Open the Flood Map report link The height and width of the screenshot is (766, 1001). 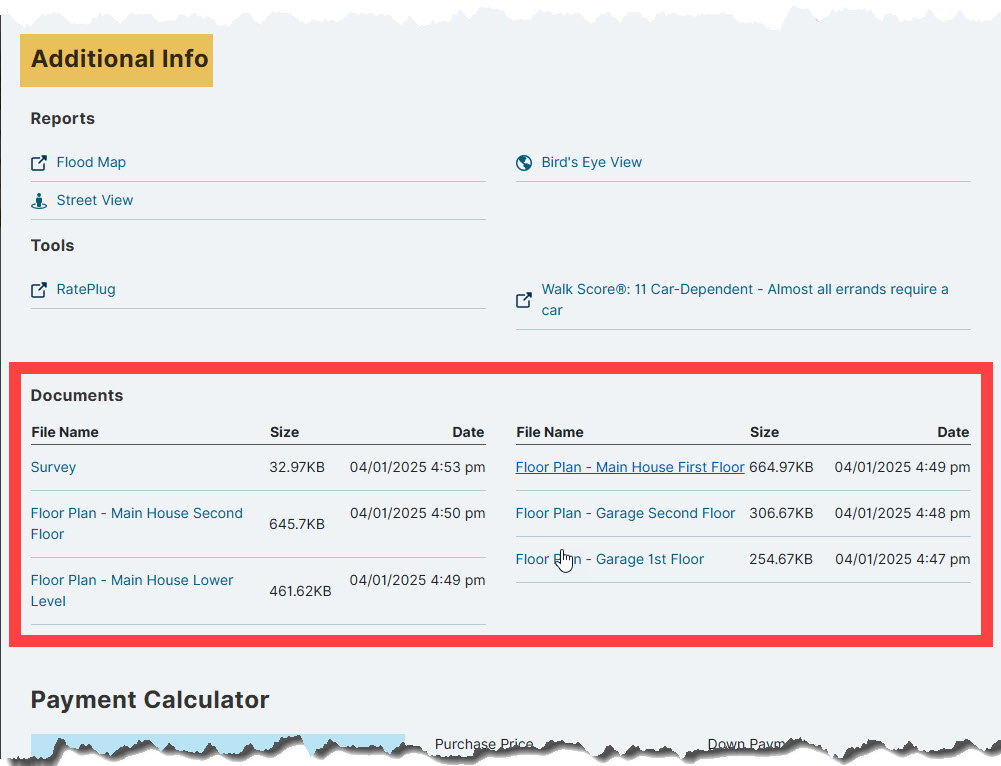click(91, 162)
